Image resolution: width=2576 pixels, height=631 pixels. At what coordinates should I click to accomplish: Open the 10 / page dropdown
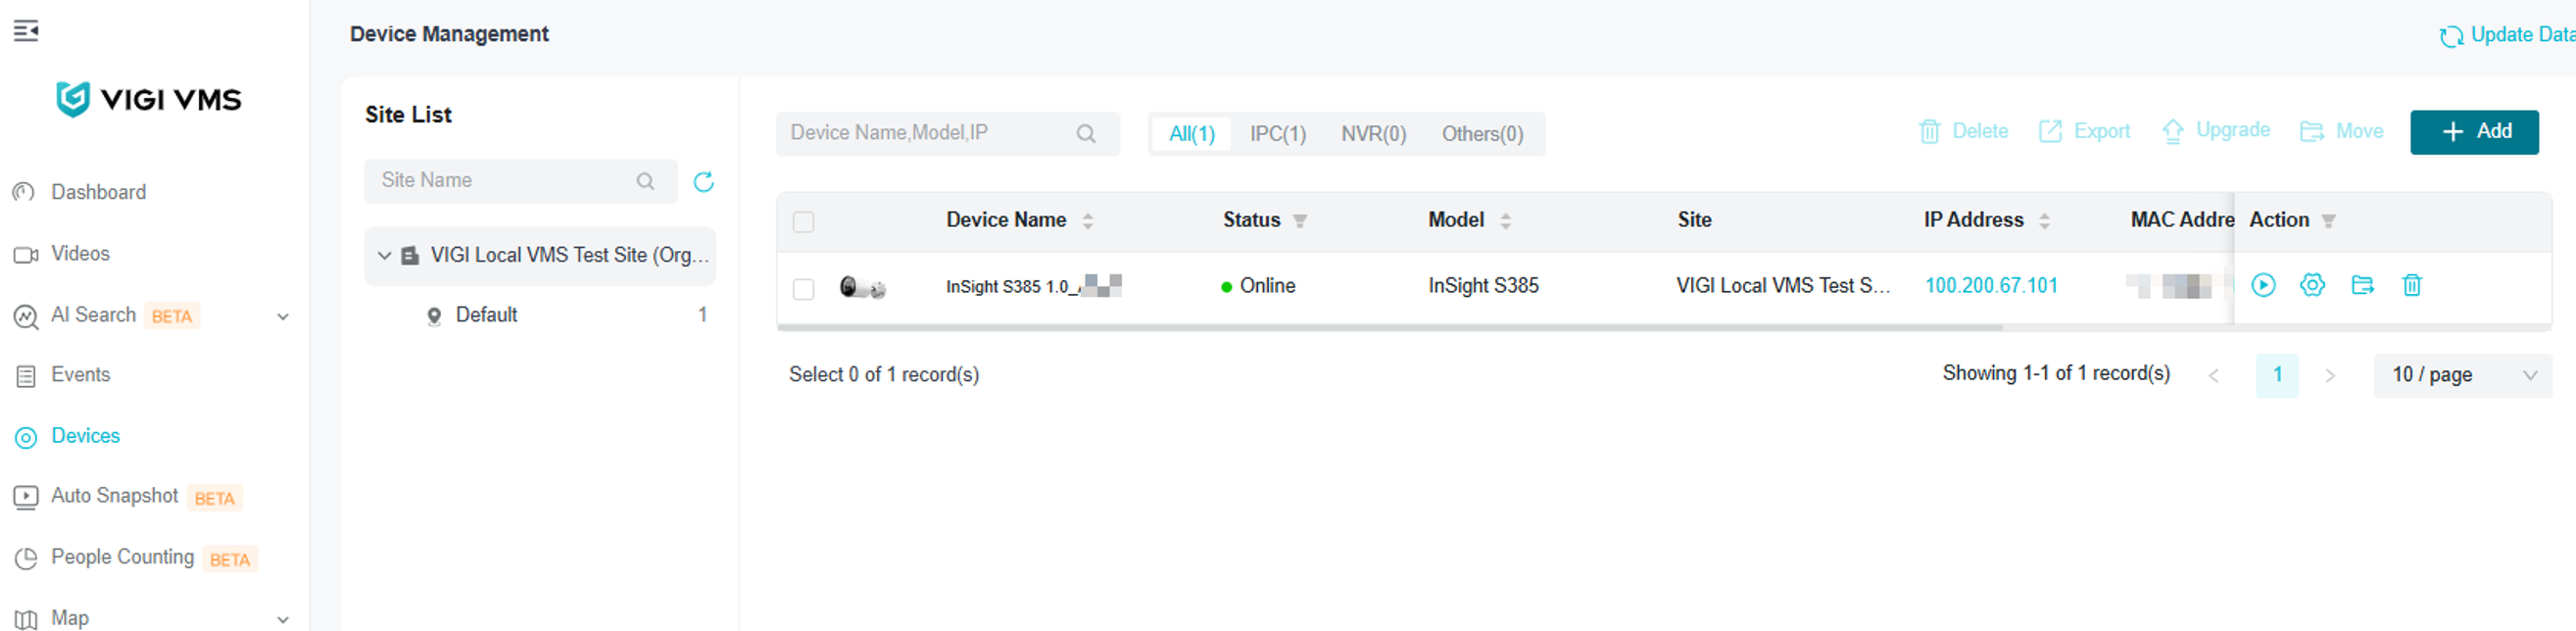(x=2463, y=375)
